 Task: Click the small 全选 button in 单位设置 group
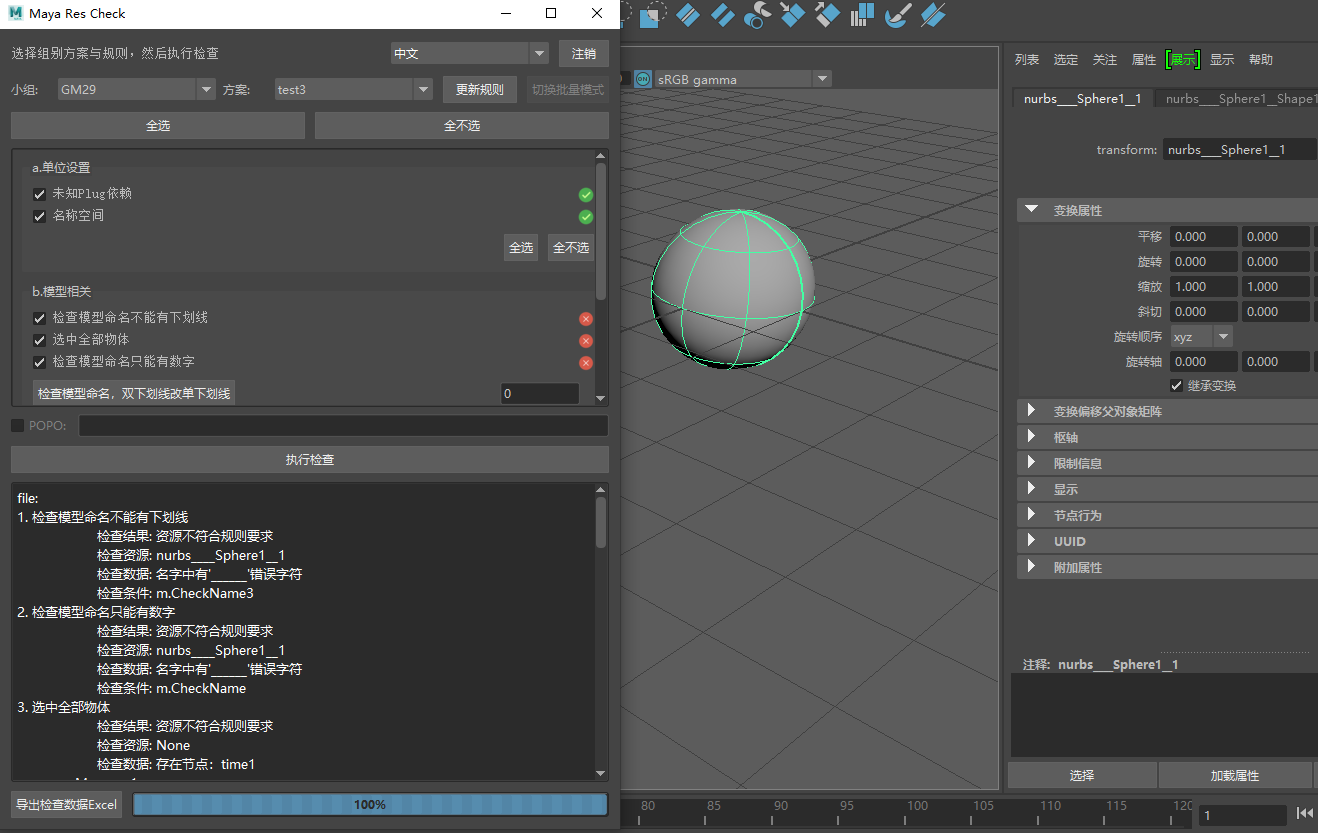tap(521, 247)
